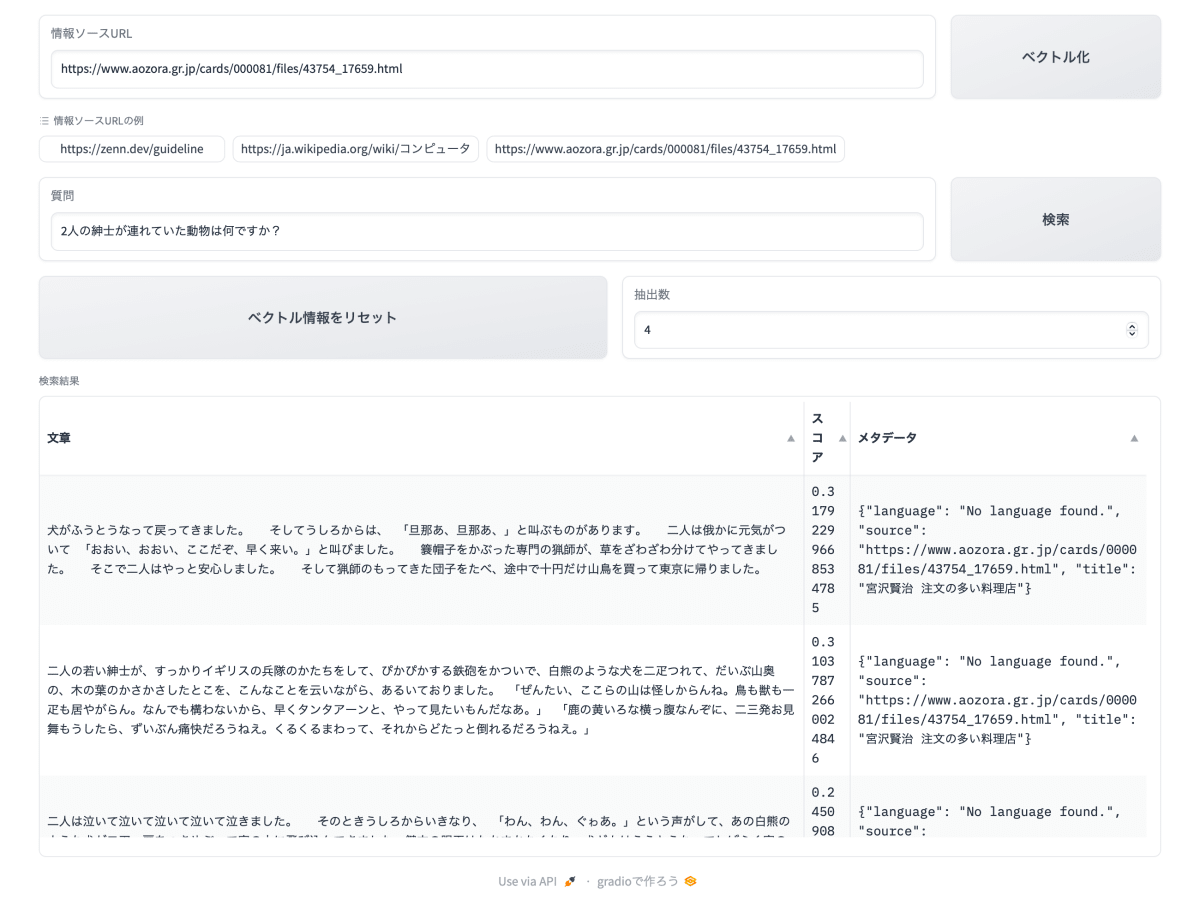
Task: Reset vectors with ベクトル情報をリセット button
Action: pyautogui.click(x=323, y=317)
